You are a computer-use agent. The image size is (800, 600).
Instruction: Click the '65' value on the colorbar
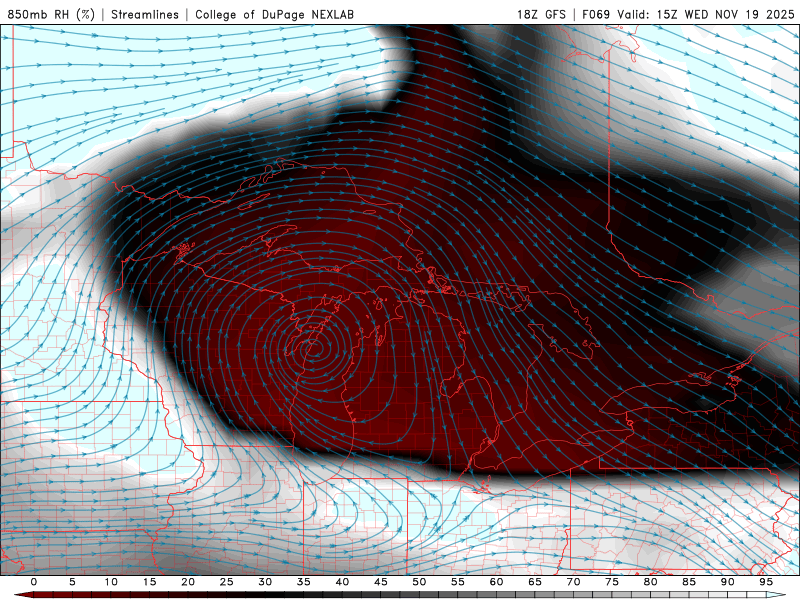[535, 582]
